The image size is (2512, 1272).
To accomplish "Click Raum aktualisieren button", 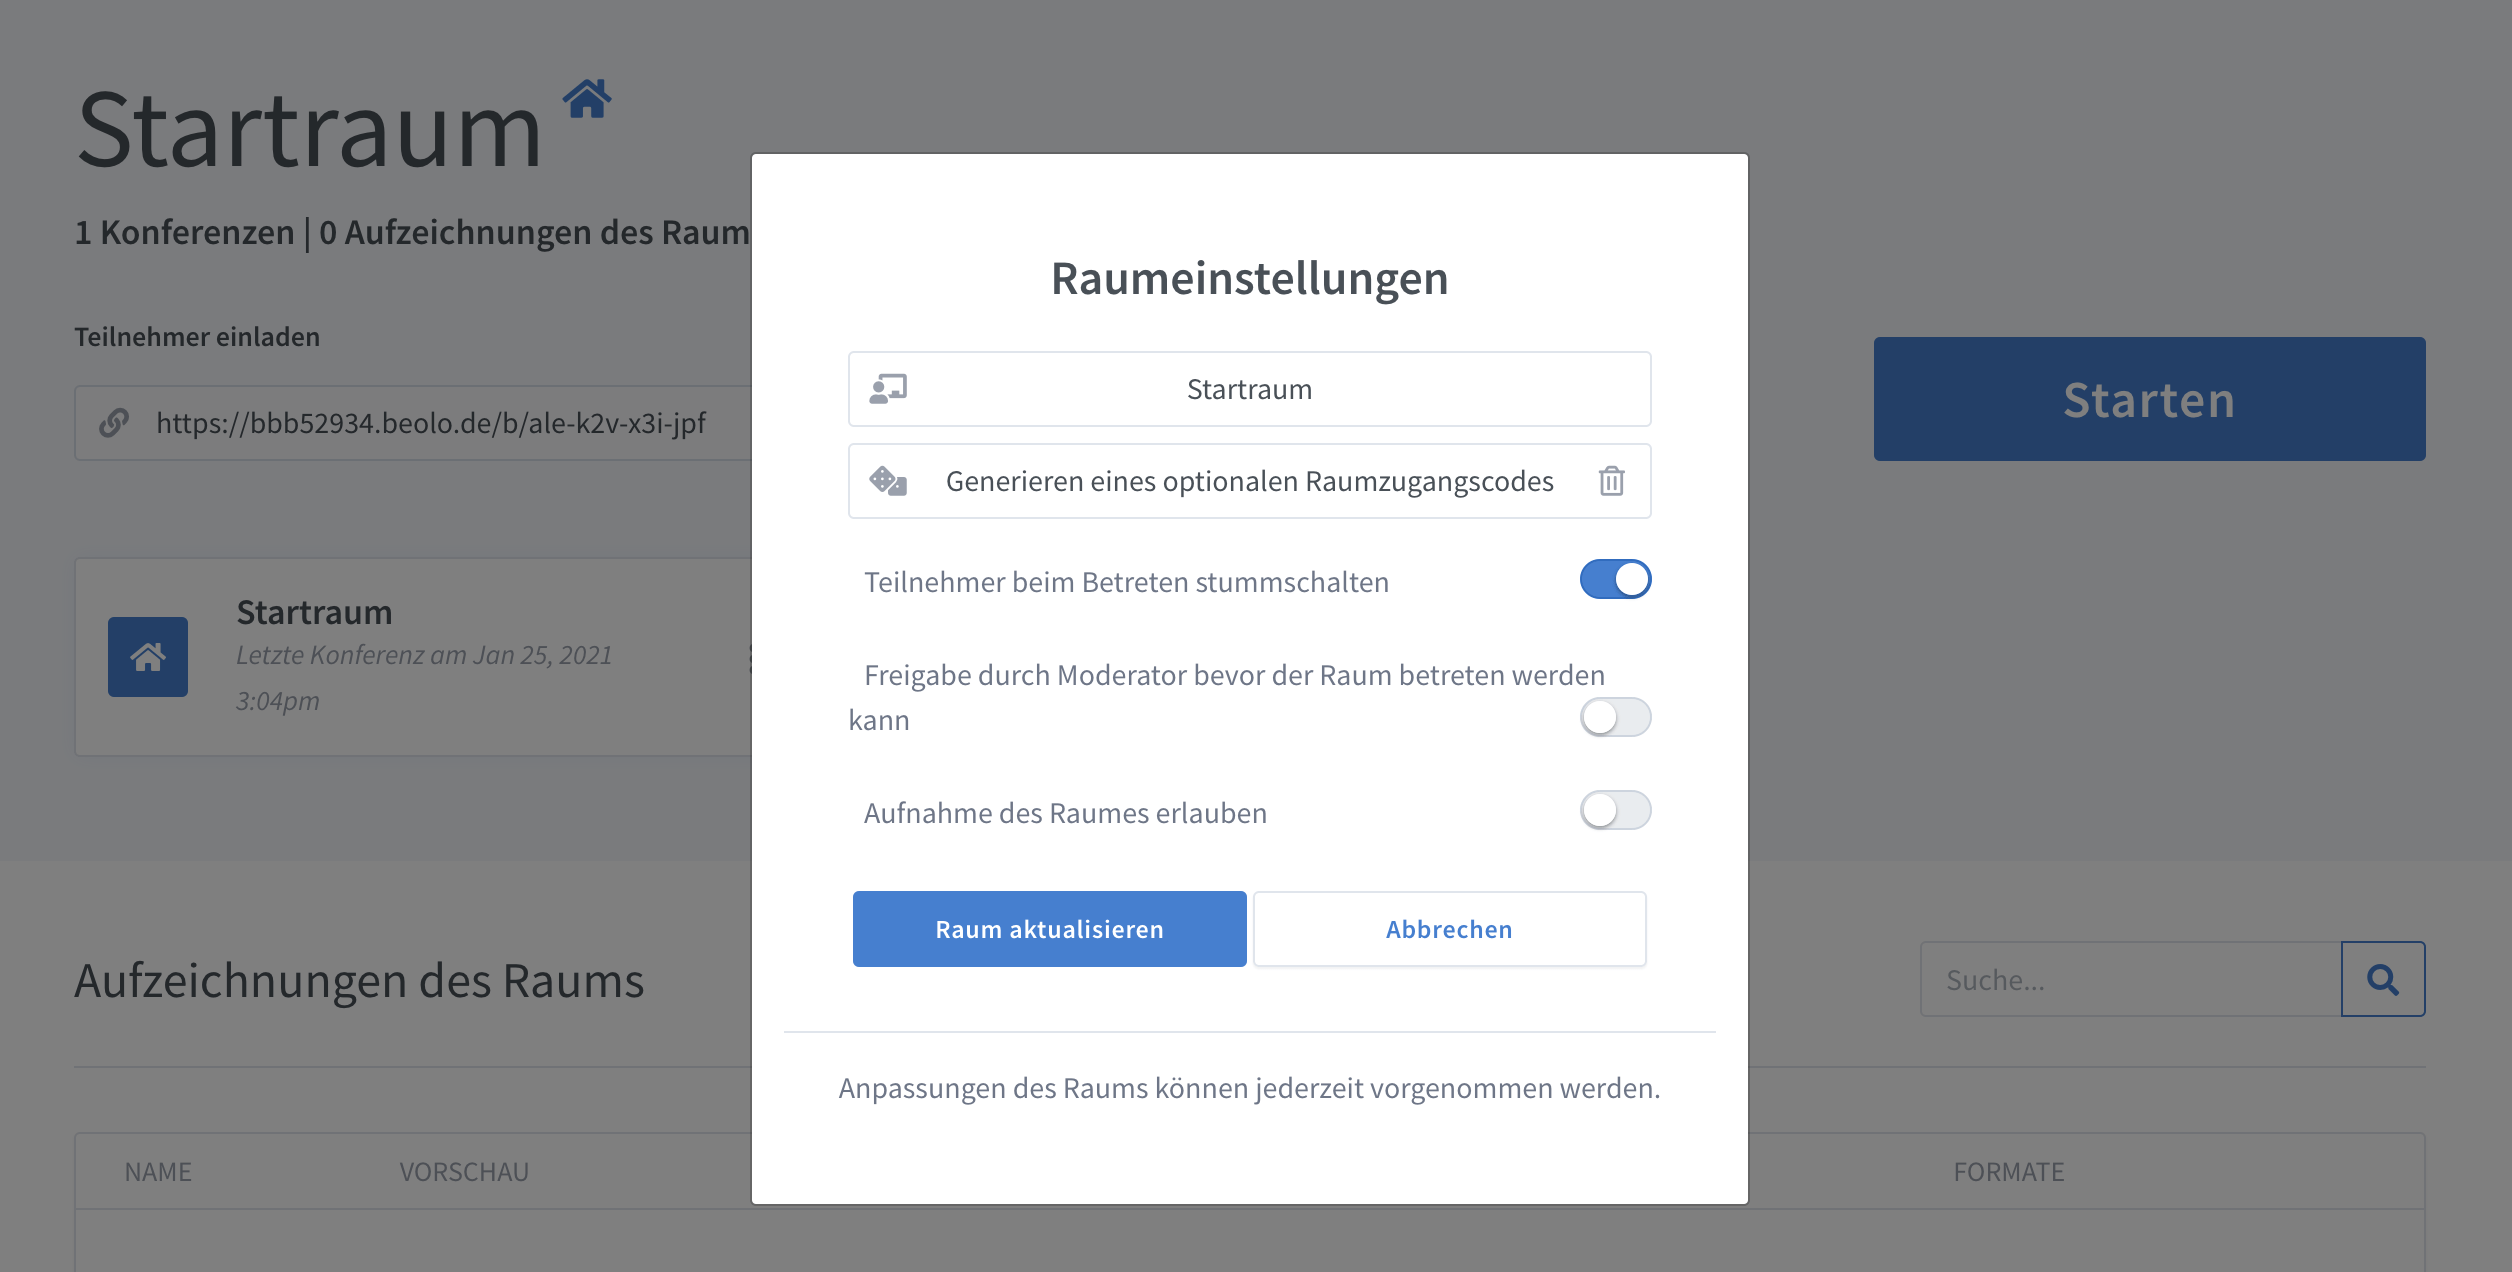I will point(1049,929).
